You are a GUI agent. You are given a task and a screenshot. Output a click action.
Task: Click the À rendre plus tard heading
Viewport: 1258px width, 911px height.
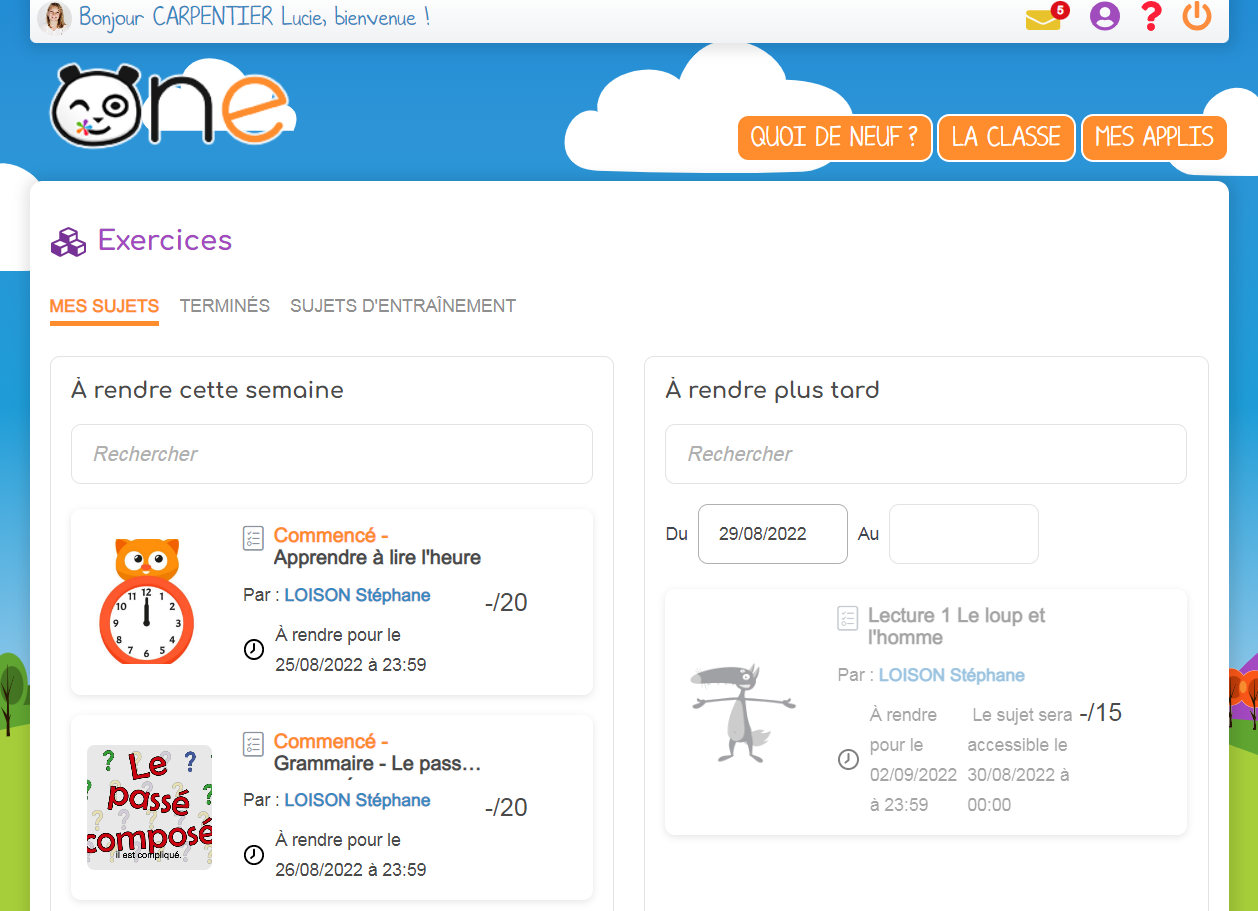(x=772, y=390)
